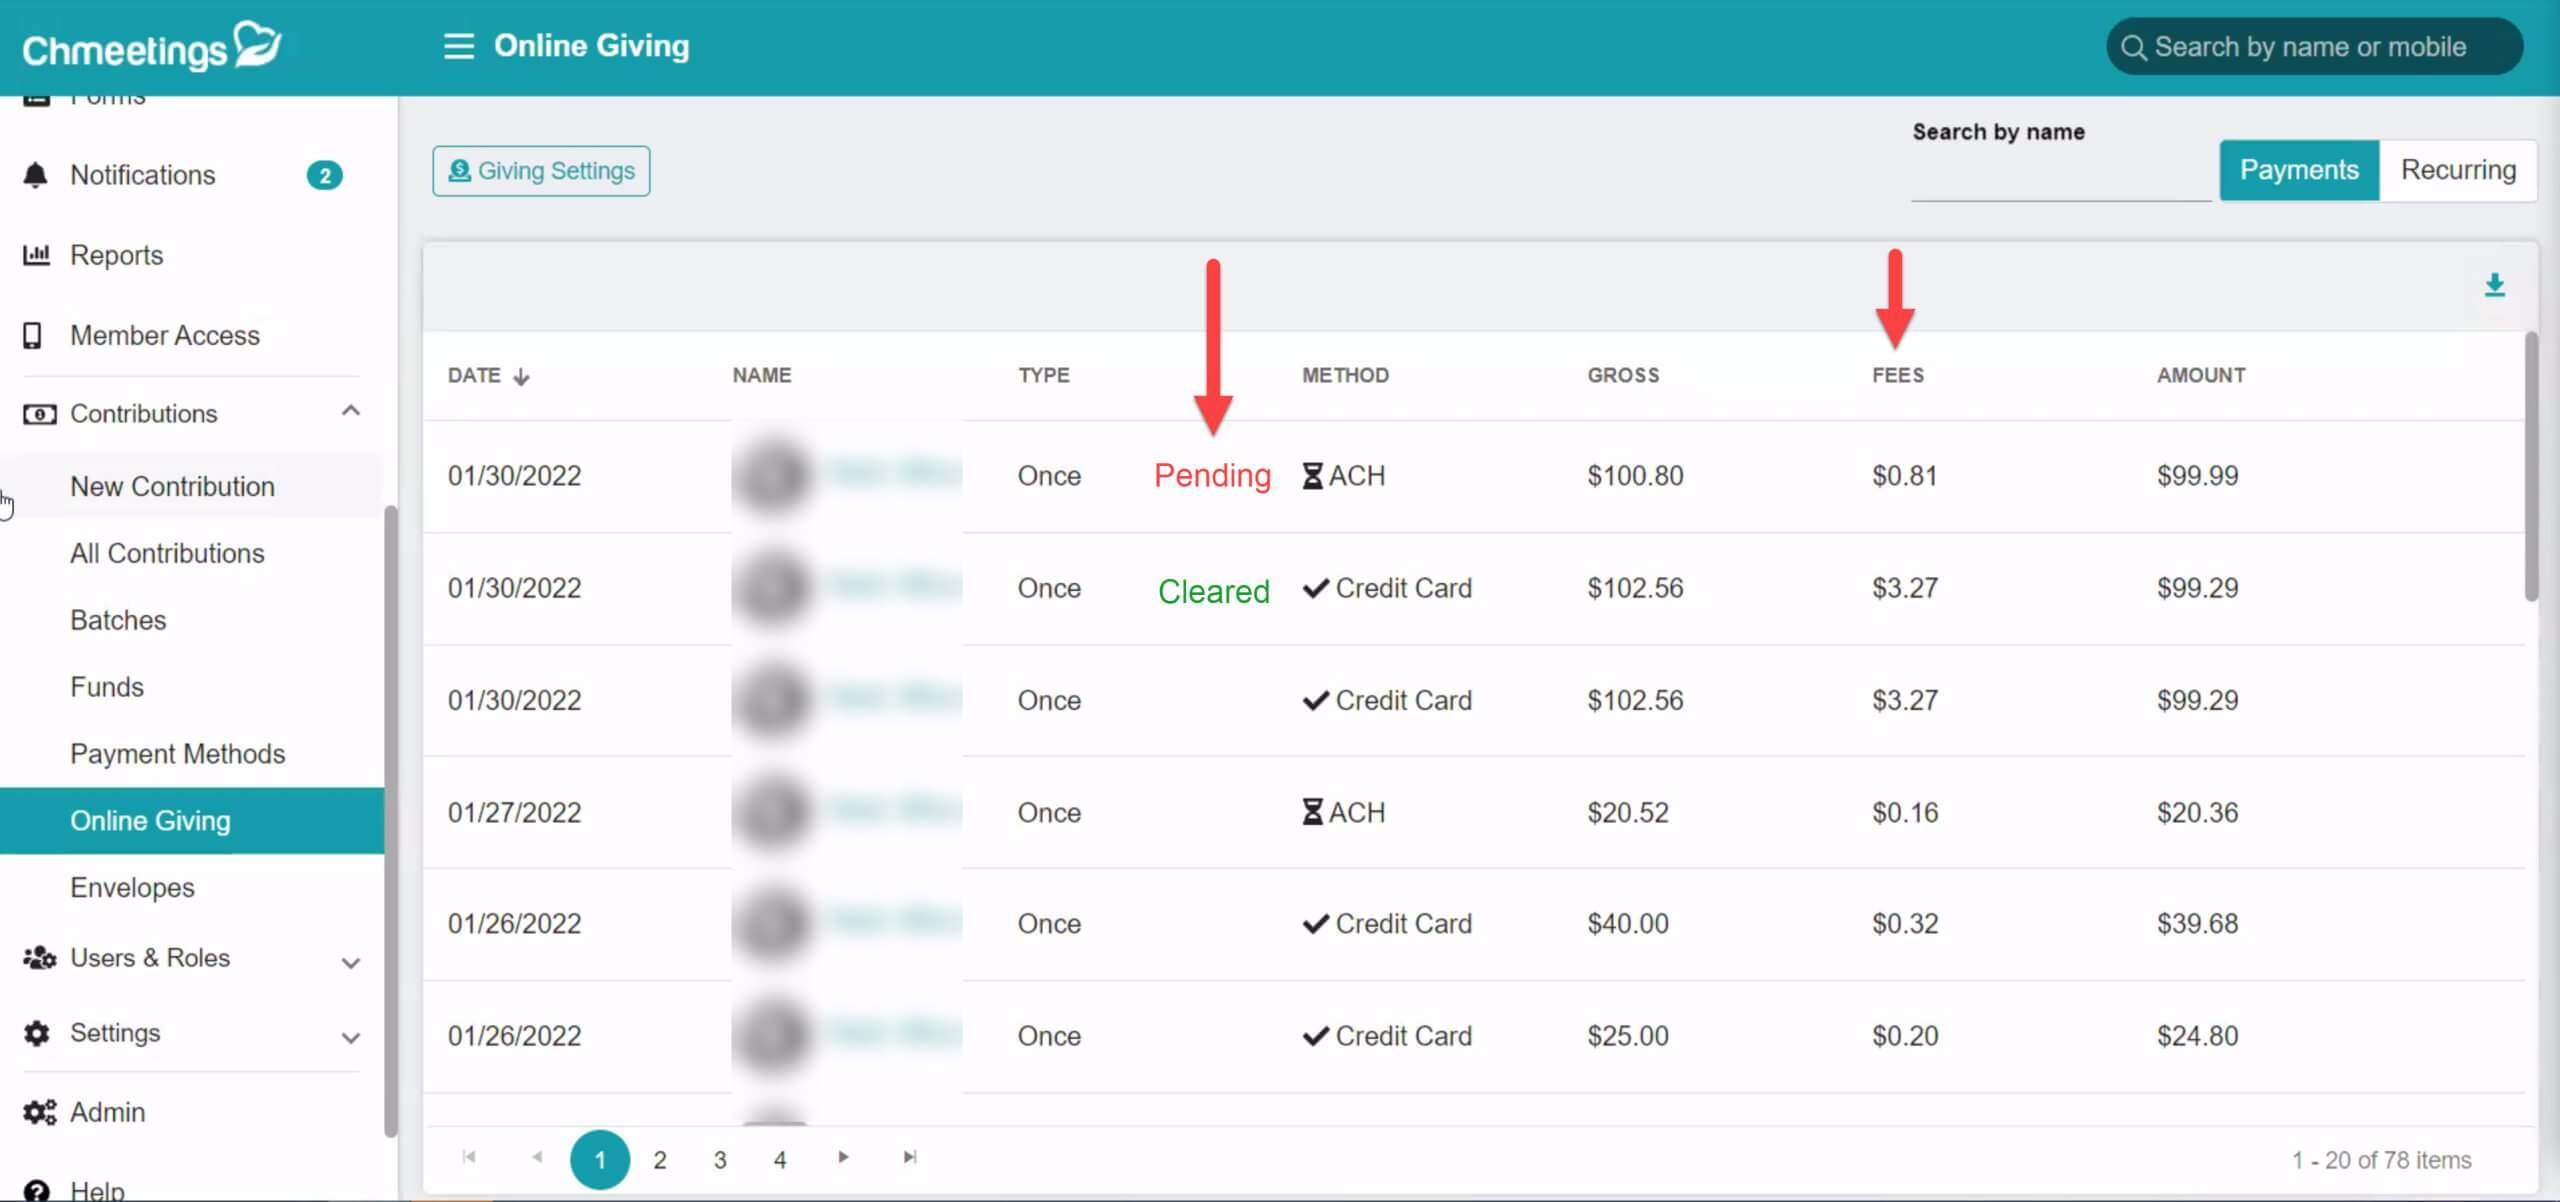Screen dimensions: 2560x1202
Task: Click the Notifications bell icon
Action: (x=35, y=175)
